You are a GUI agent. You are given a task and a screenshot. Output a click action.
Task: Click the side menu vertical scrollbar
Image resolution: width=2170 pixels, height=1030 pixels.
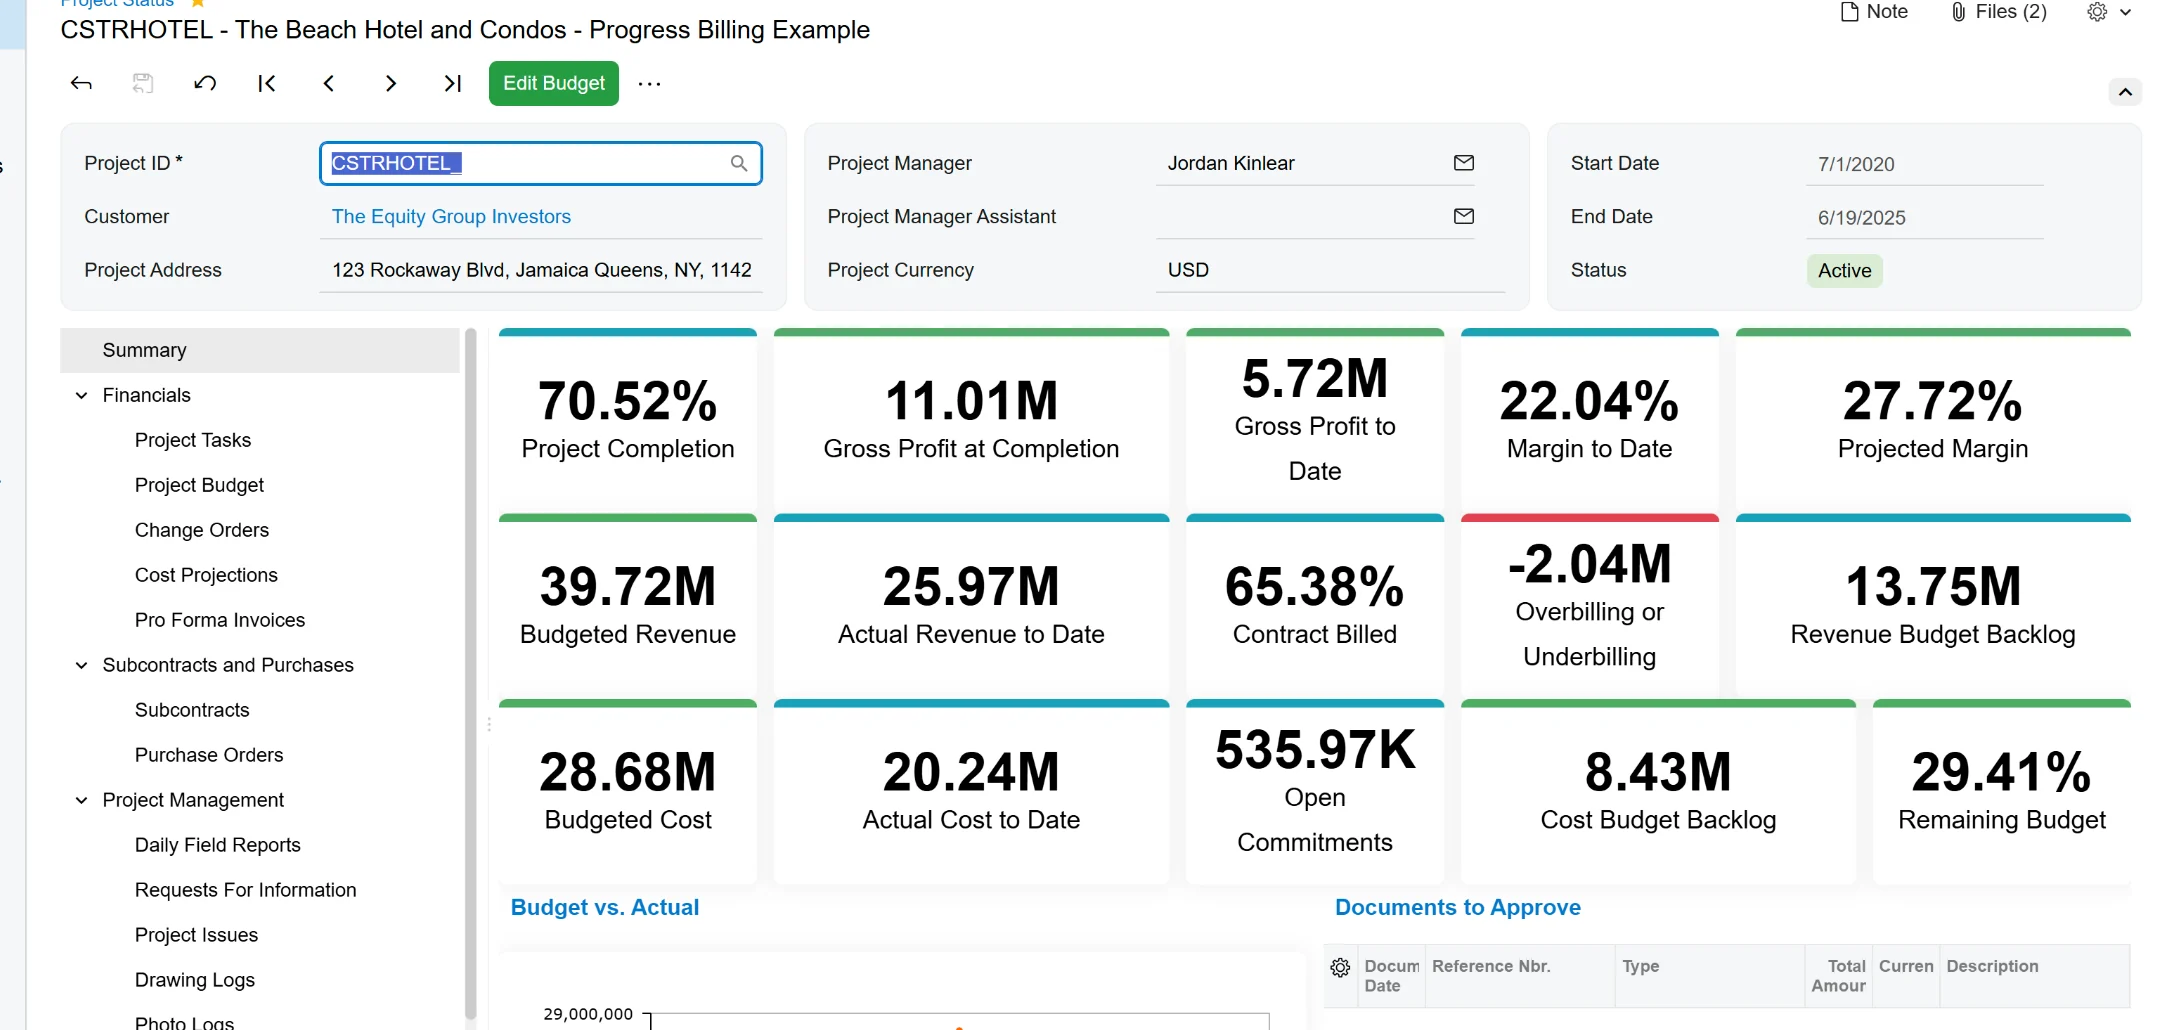pyautogui.click(x=470, y=675)
